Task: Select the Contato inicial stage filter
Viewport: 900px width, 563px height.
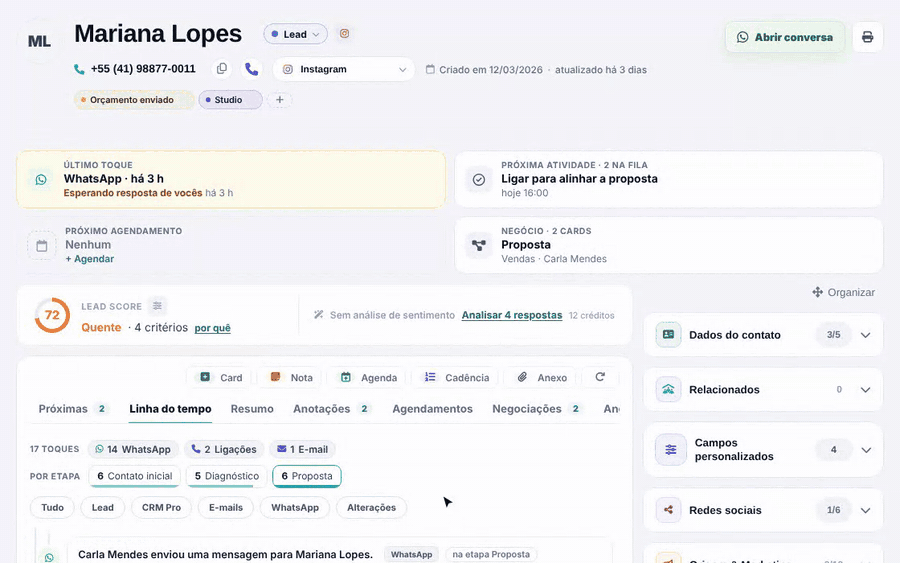Action: 135,476
